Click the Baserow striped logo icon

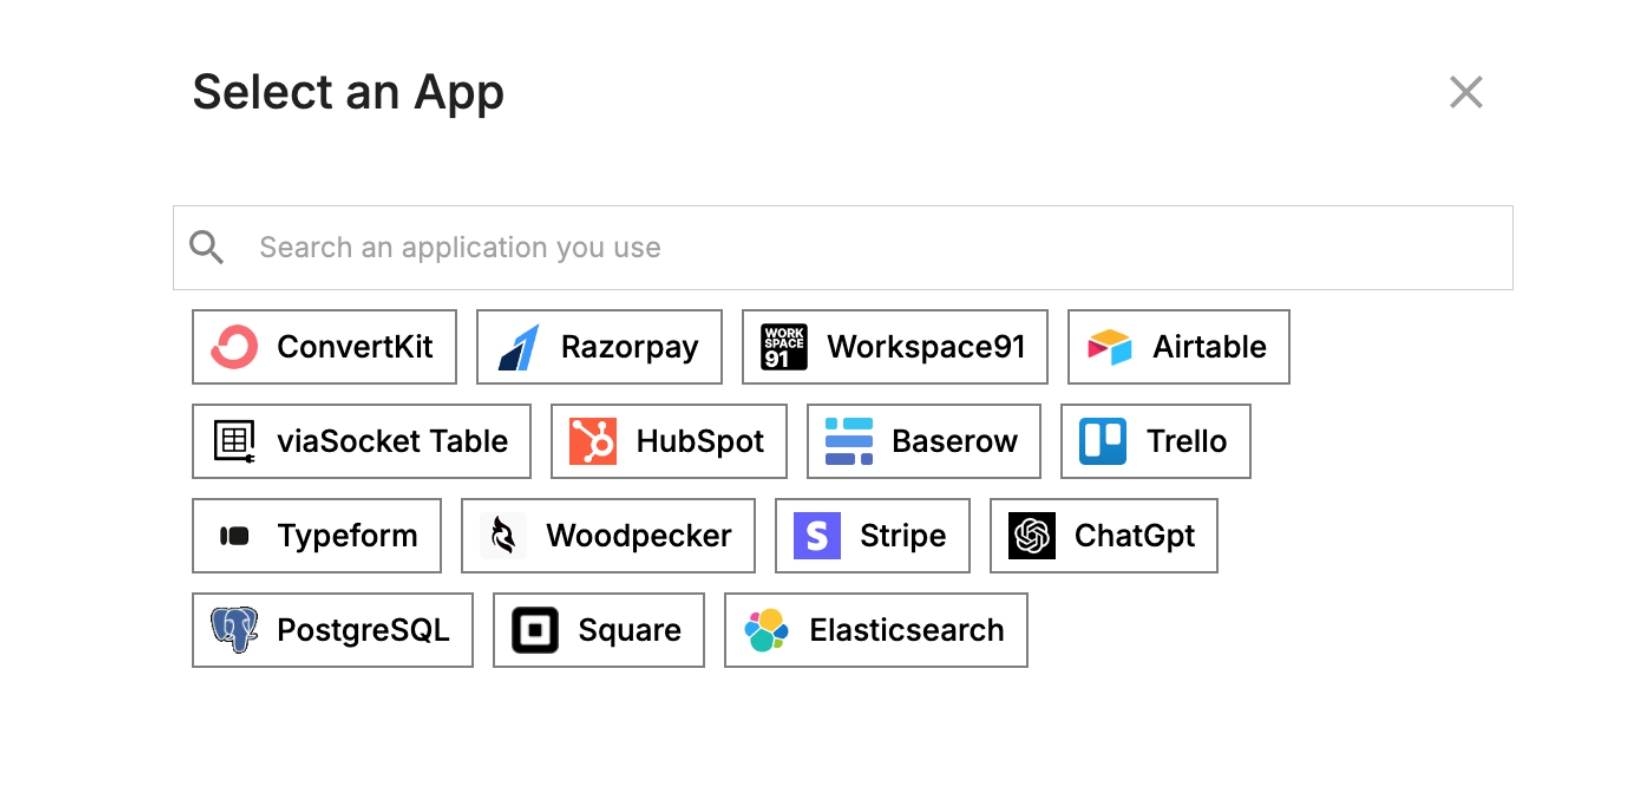pyautogui.click(x=849, y=441)
